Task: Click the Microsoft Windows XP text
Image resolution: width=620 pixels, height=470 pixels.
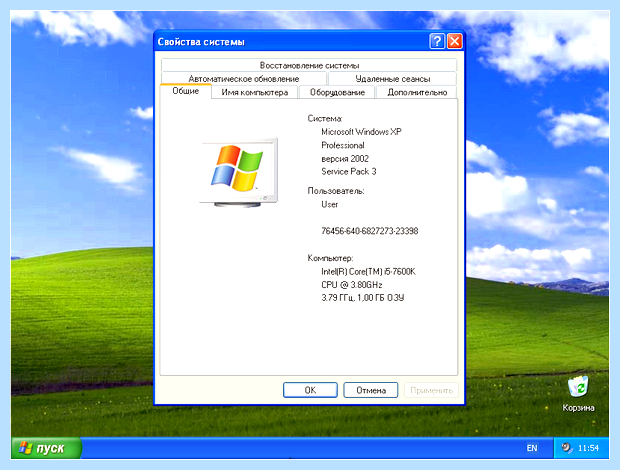Action: 361,132
